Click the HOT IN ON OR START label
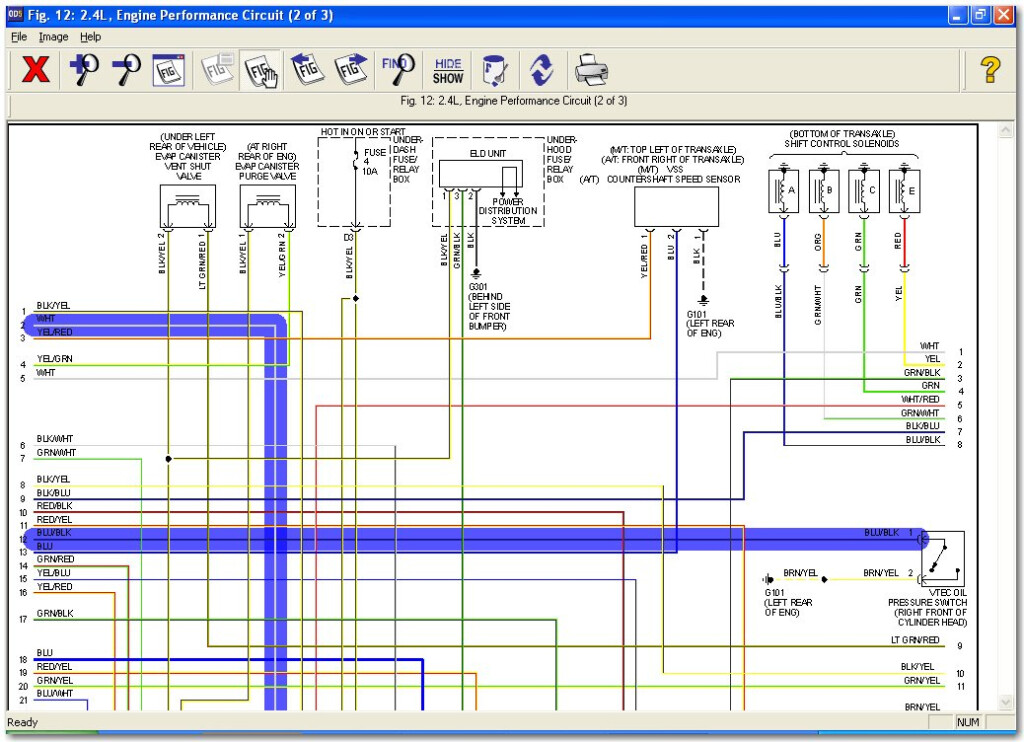This screenshot has width=1024, height=742. tap(362, 131)
